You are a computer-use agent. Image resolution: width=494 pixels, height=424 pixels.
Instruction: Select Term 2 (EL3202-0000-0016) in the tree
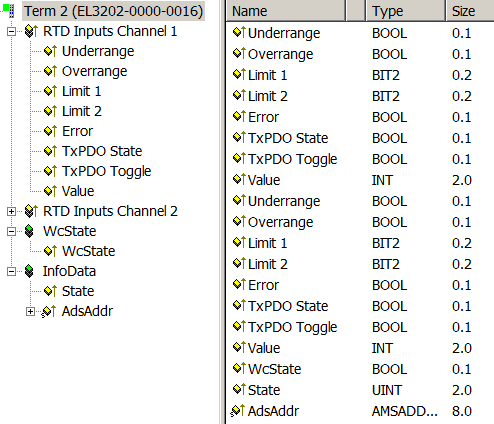[114, 11]
